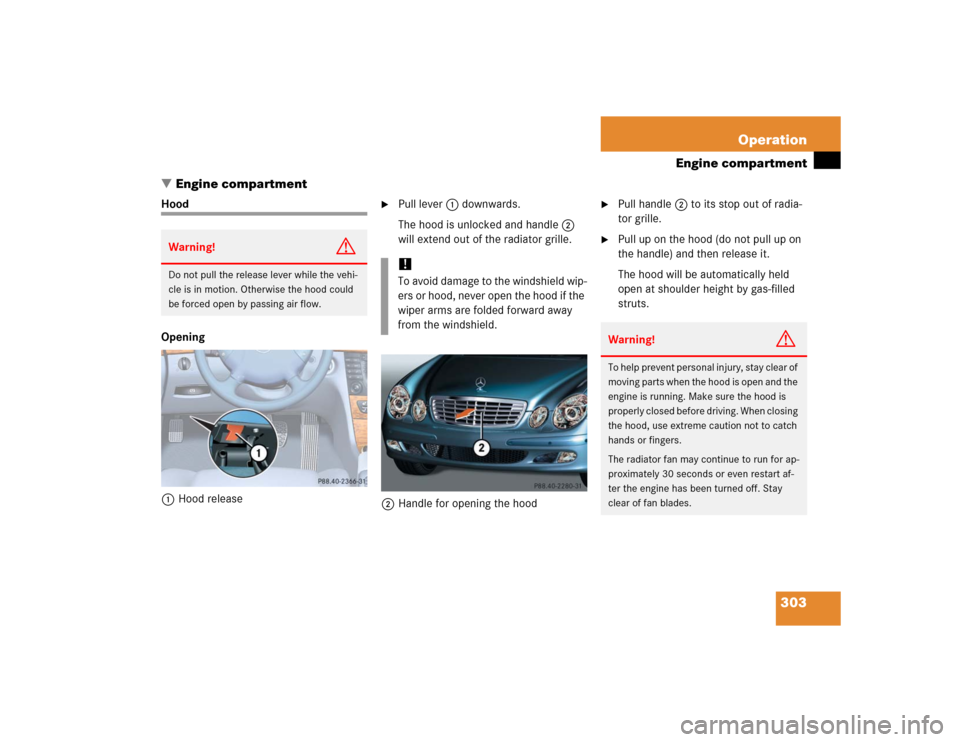
Task: Click the arrow bullet before 'Pull lever'
Action: pyautogui.click(x=385, y=204)
